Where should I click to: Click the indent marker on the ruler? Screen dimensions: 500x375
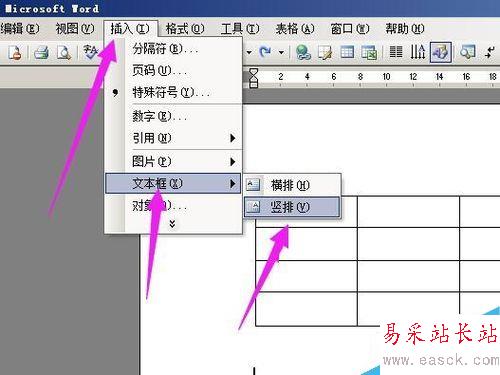click(254, 77)
